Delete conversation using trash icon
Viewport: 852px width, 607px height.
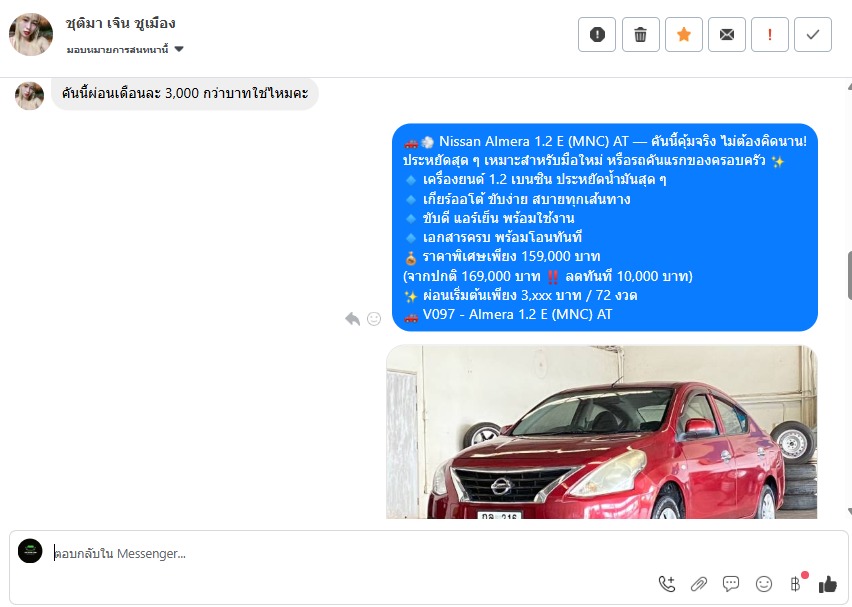[x=641, y=35]
